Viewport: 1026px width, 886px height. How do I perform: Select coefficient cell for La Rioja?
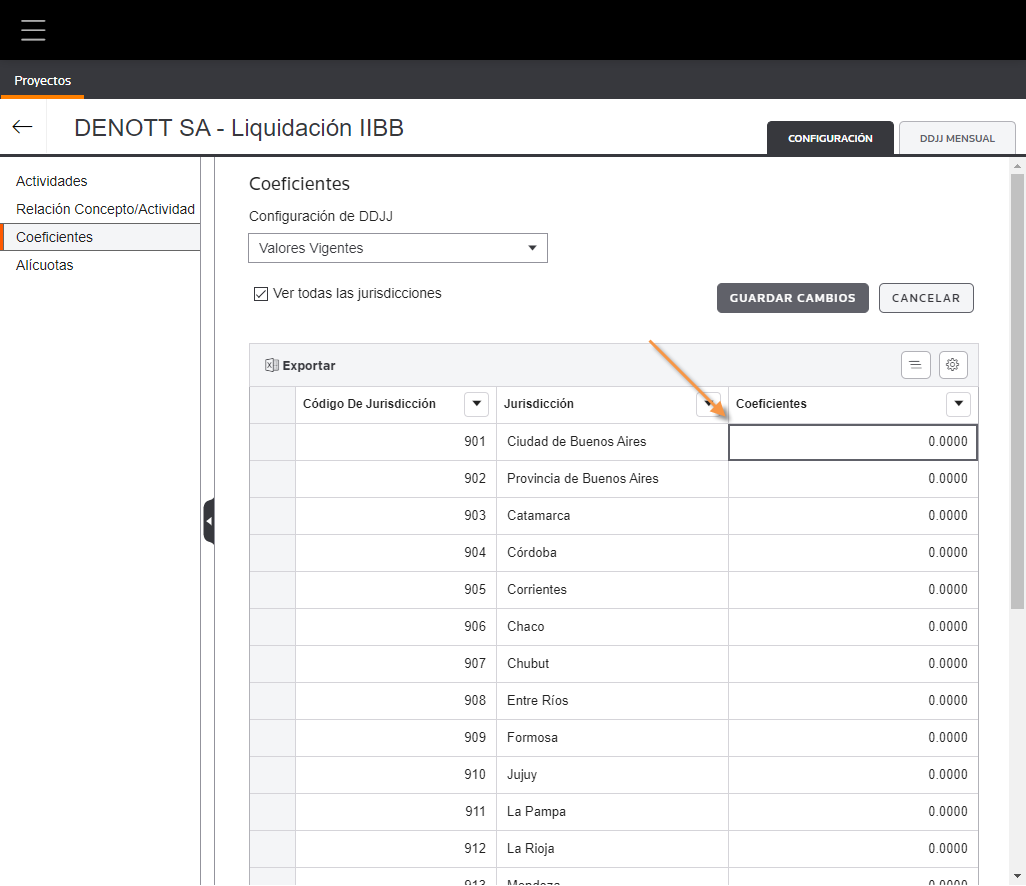coord(853,849)
